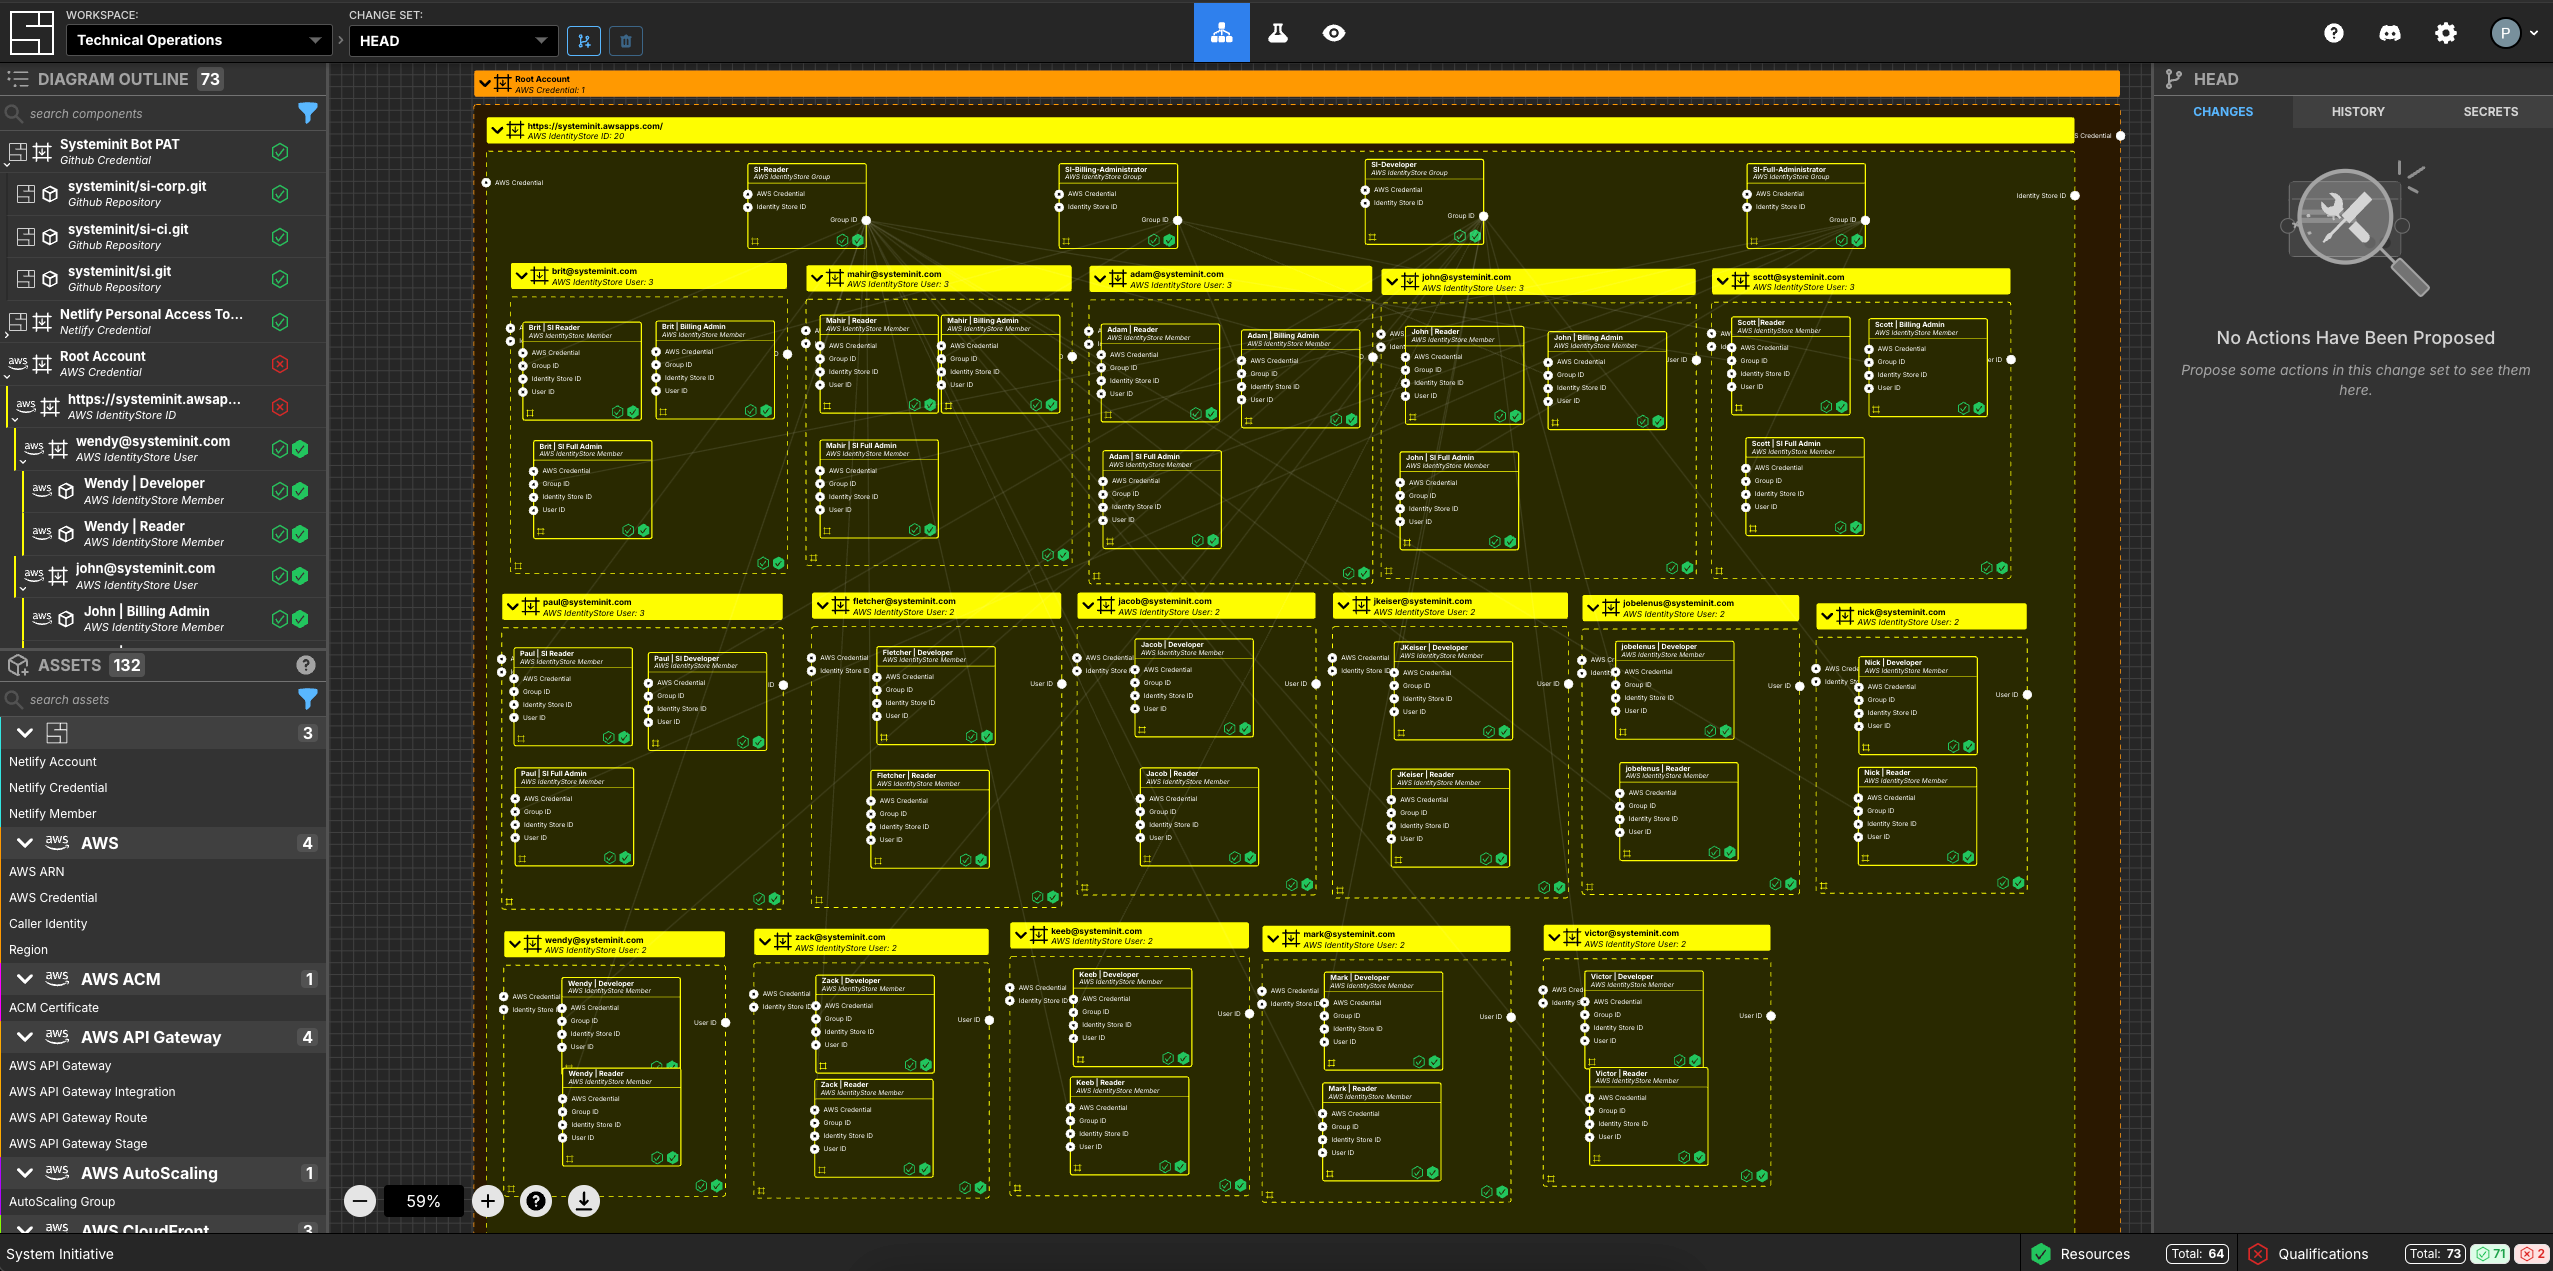Select the SI-Reader group node in diagram
Screen dimensions: 2553x1271
click(806, 205)
